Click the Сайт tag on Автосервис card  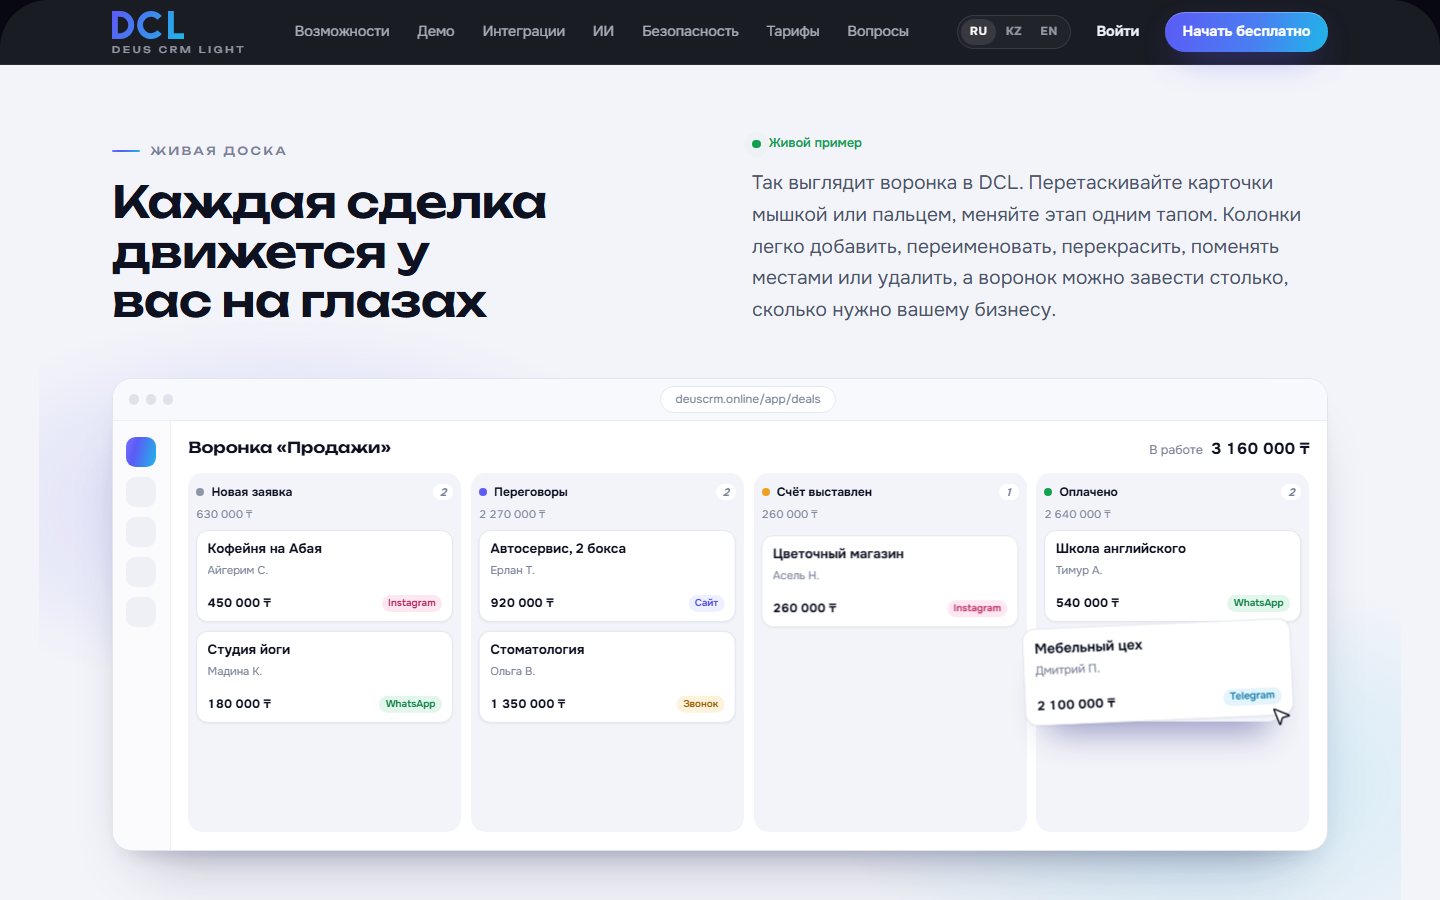(x=706, y=603)
